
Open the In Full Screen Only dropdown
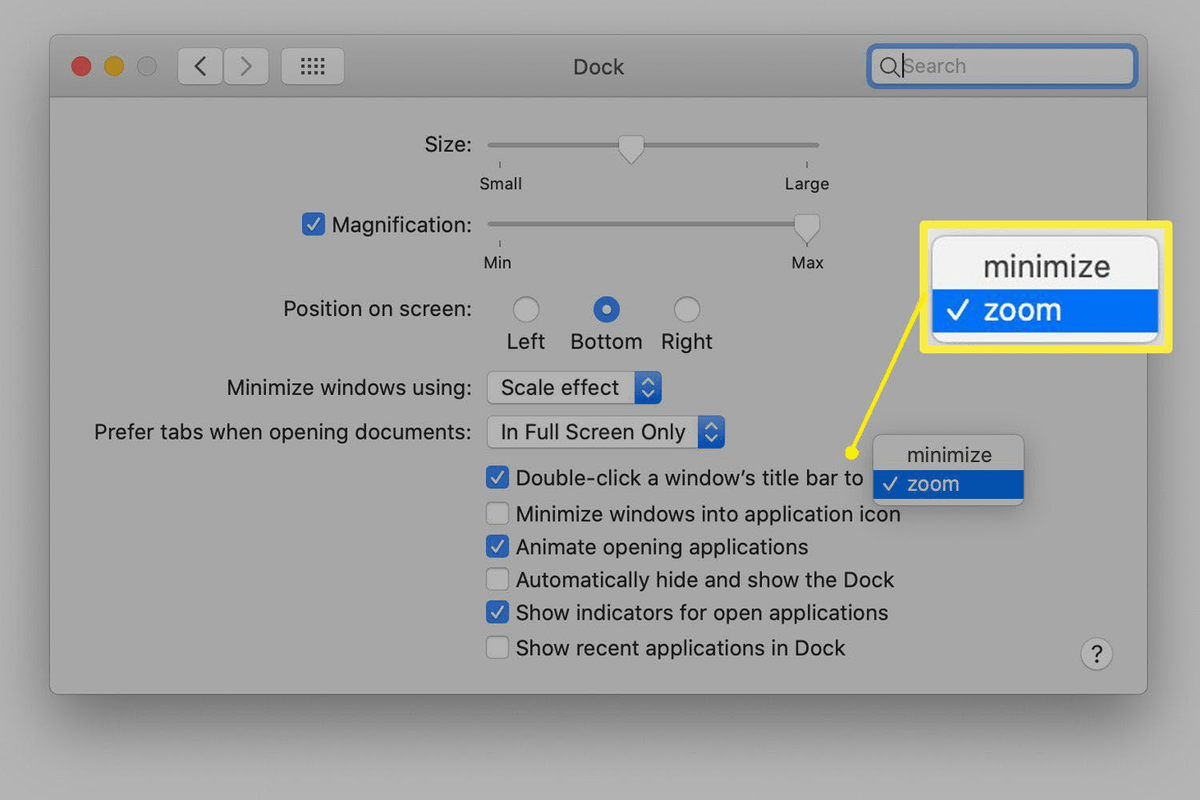point(605,432)
